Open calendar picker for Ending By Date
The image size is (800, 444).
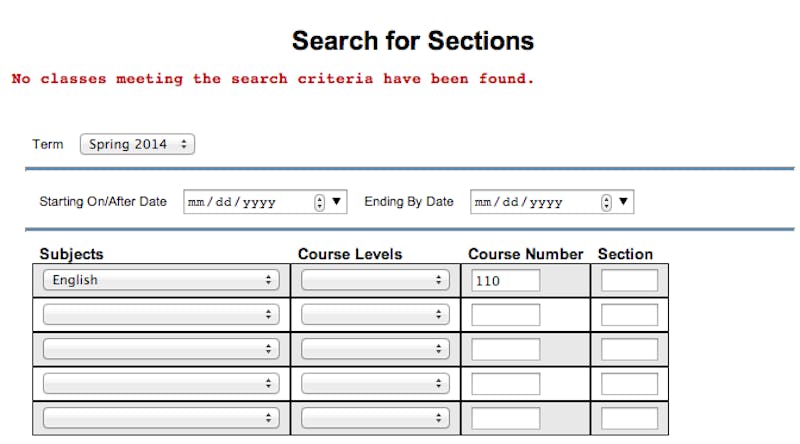(x=624, y=202)
